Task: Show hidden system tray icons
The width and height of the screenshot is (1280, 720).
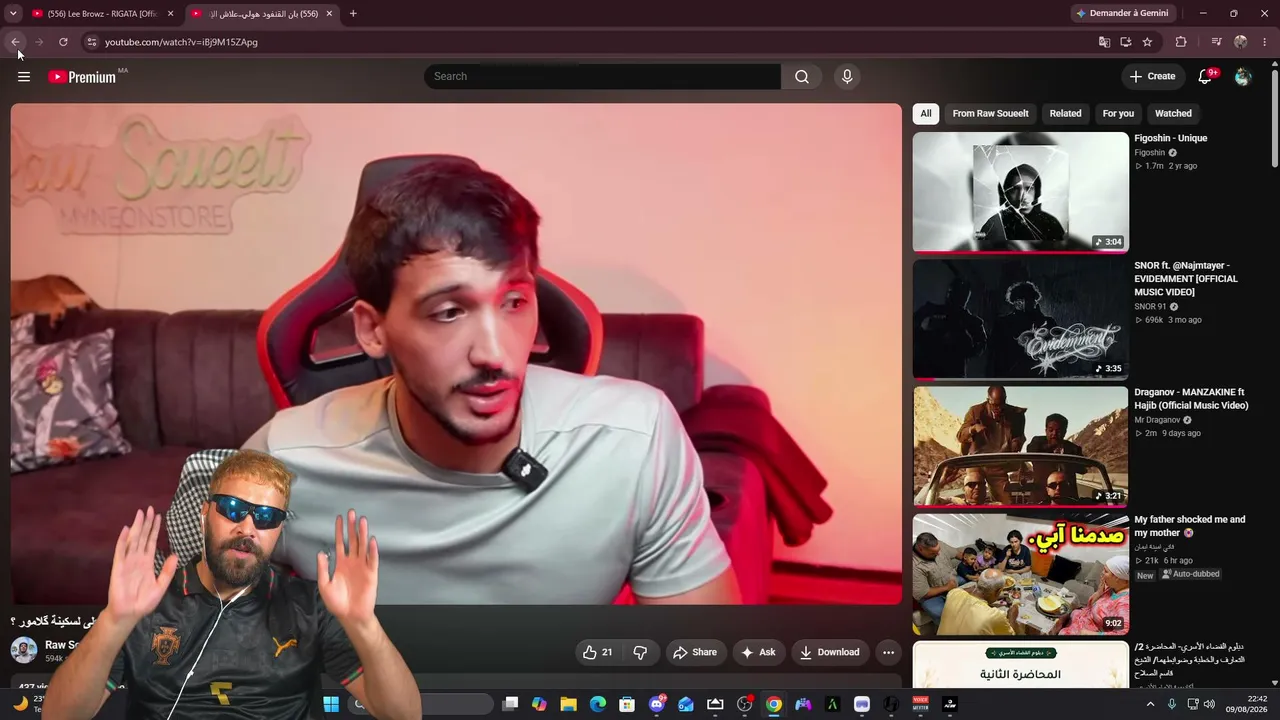Action: tap(1150, 704)
